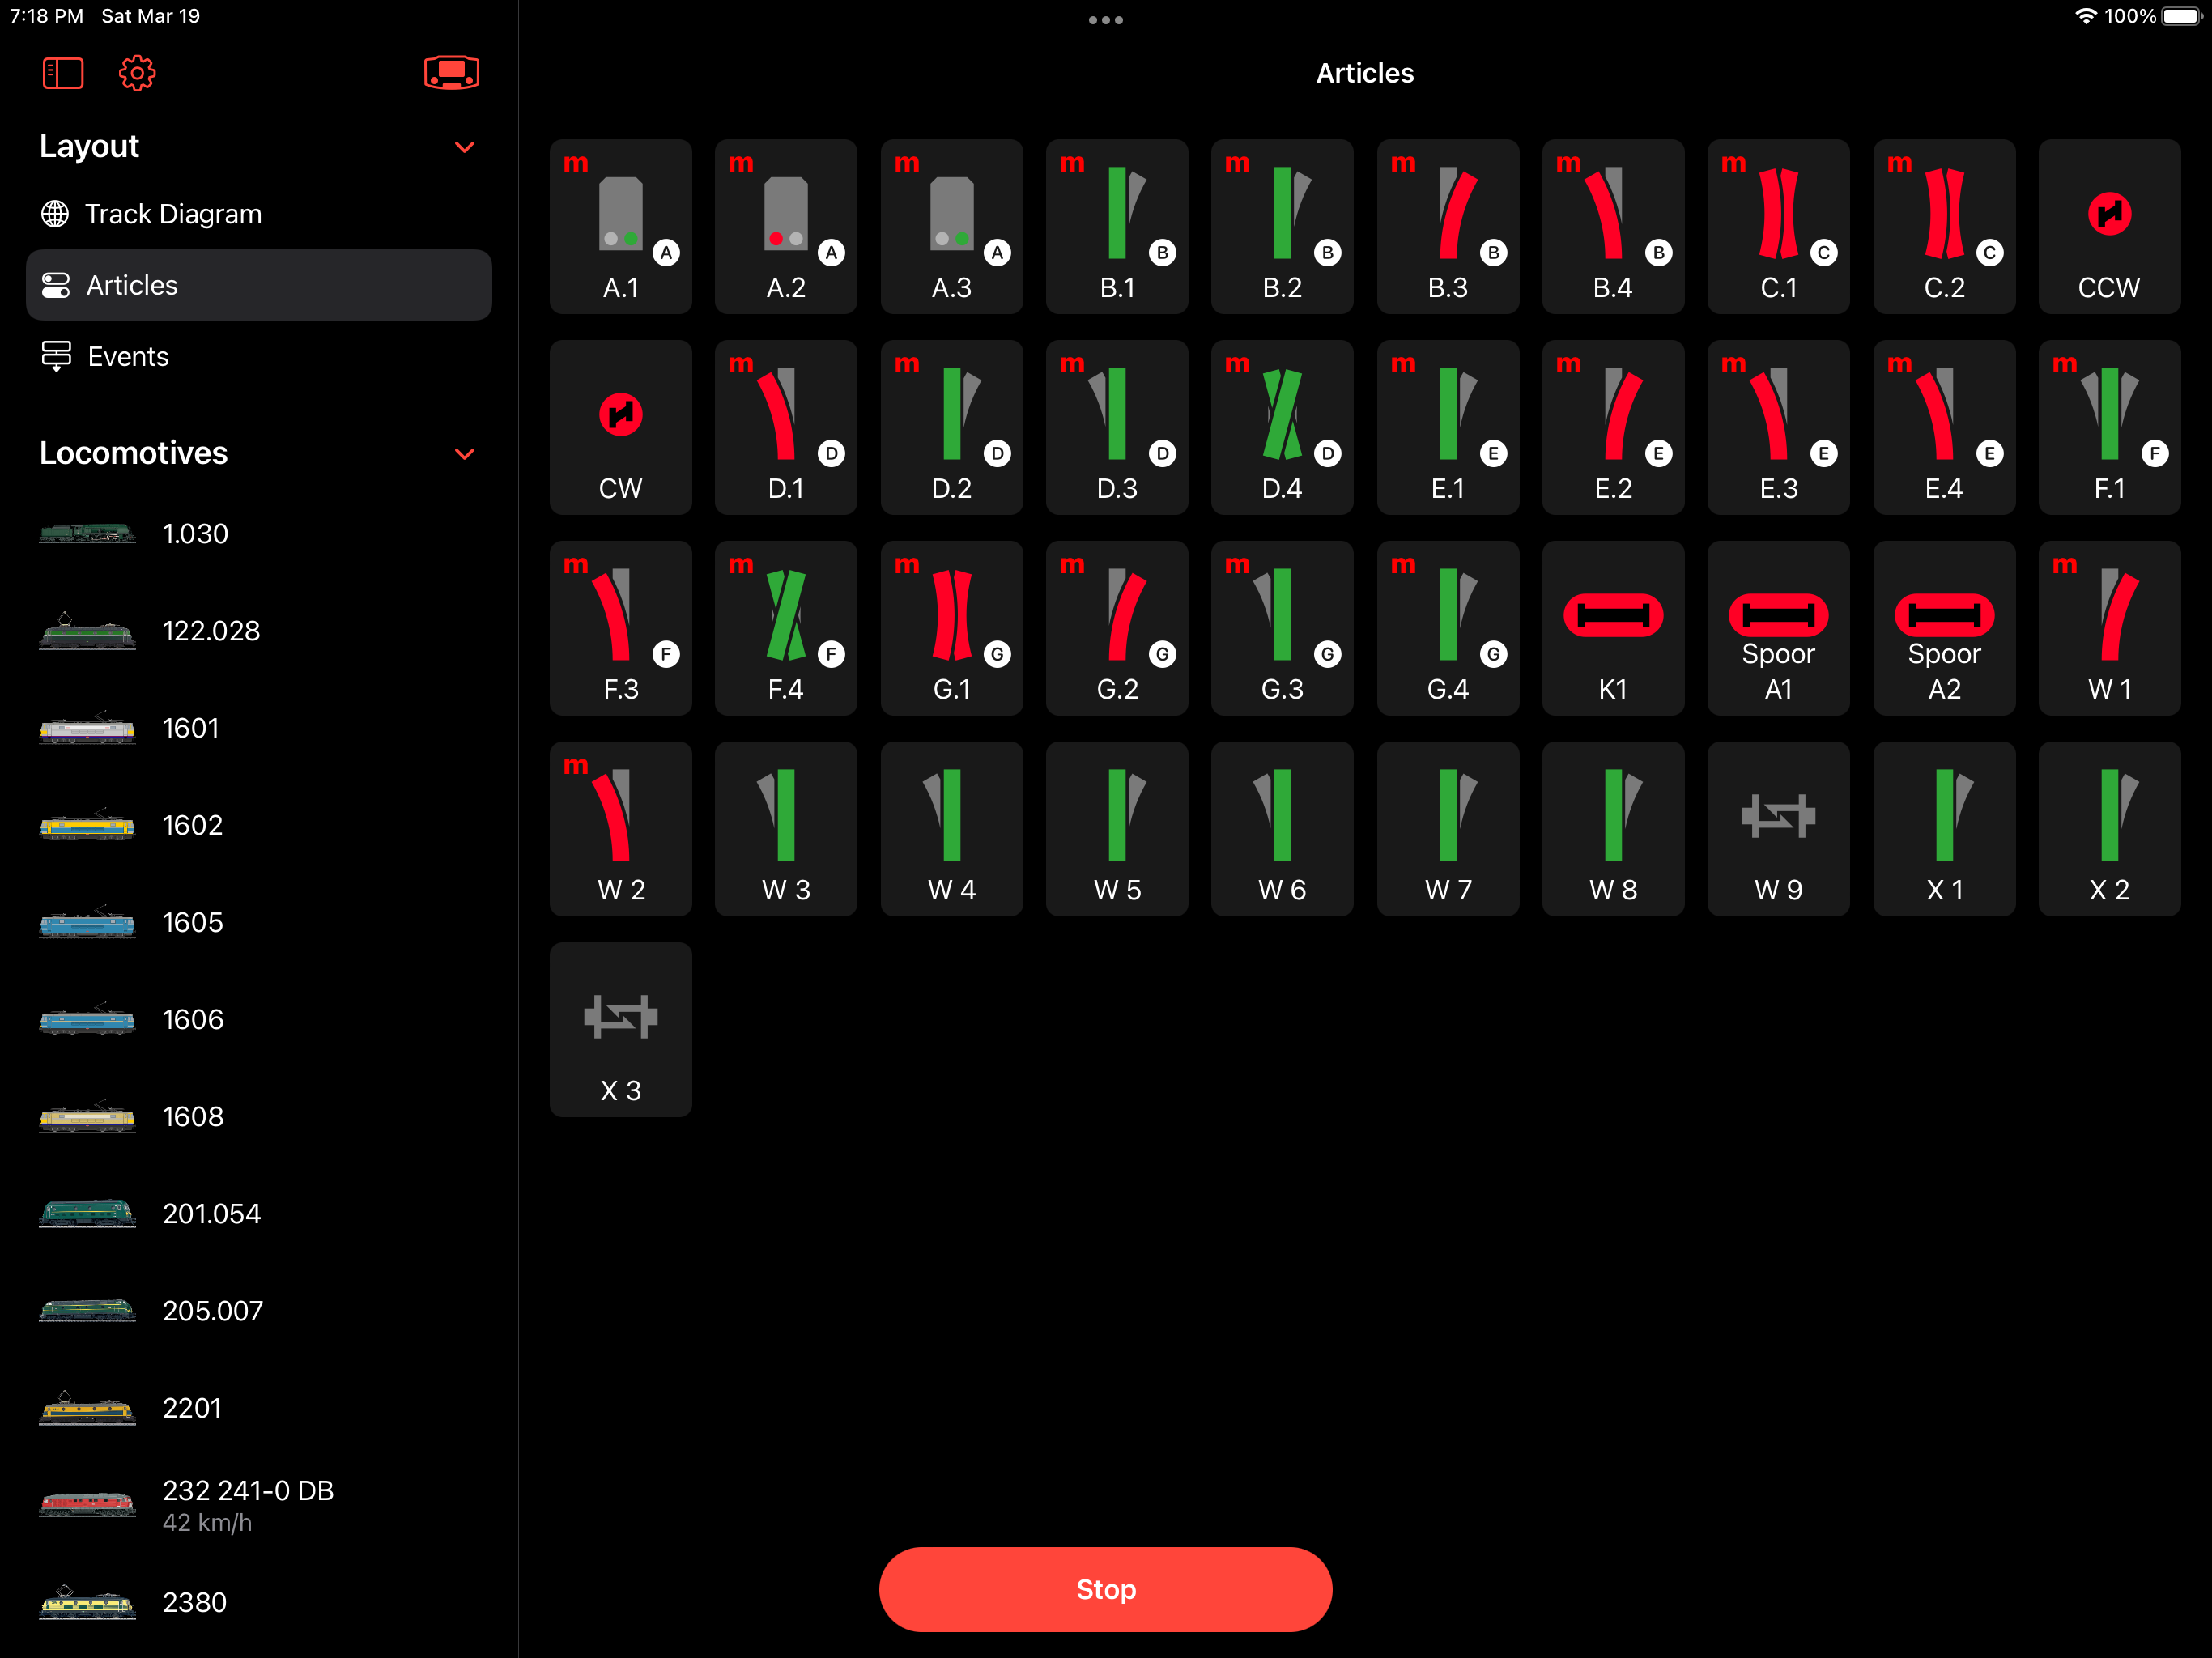Screen dimensions: 2212x1658
Task: Toggle signal article A.2
Action: point(786,227)
